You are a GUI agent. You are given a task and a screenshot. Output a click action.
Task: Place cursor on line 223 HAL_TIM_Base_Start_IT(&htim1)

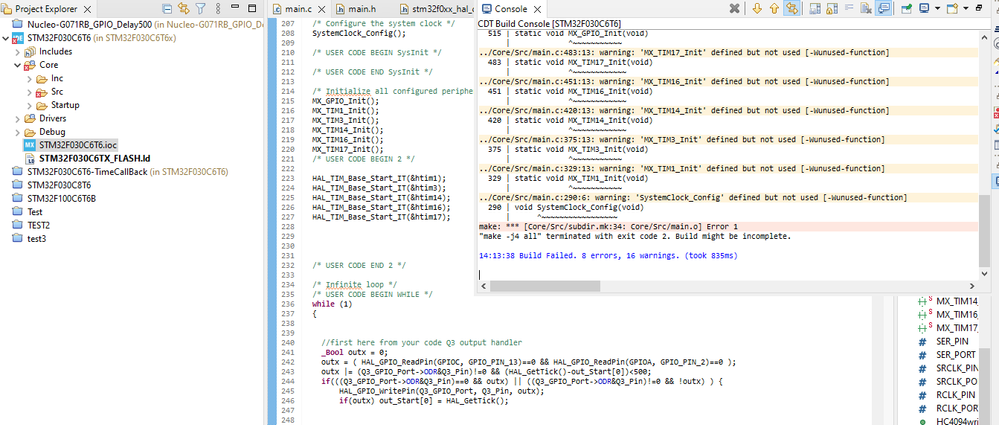[379, 178]
